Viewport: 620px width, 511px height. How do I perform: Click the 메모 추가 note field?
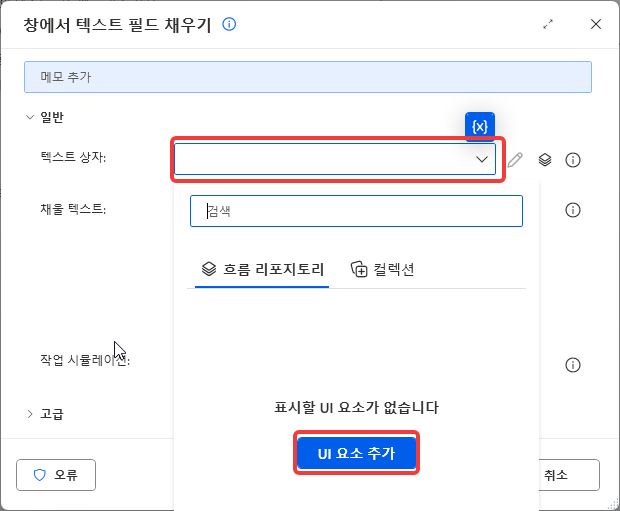[308, 77]
